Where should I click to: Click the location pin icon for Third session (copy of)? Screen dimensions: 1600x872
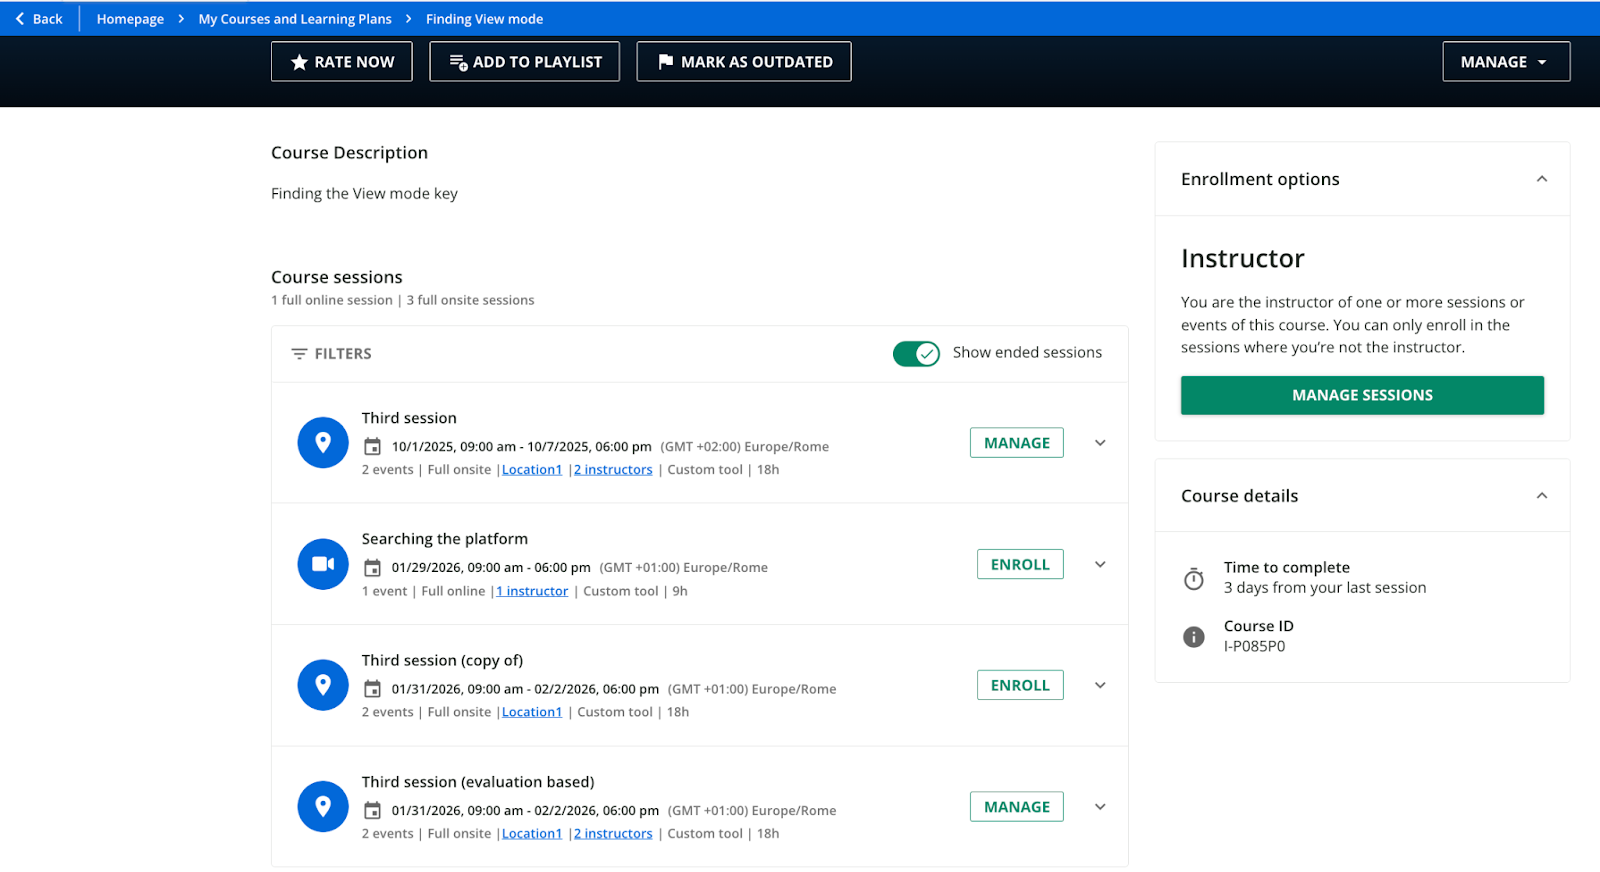323,685
